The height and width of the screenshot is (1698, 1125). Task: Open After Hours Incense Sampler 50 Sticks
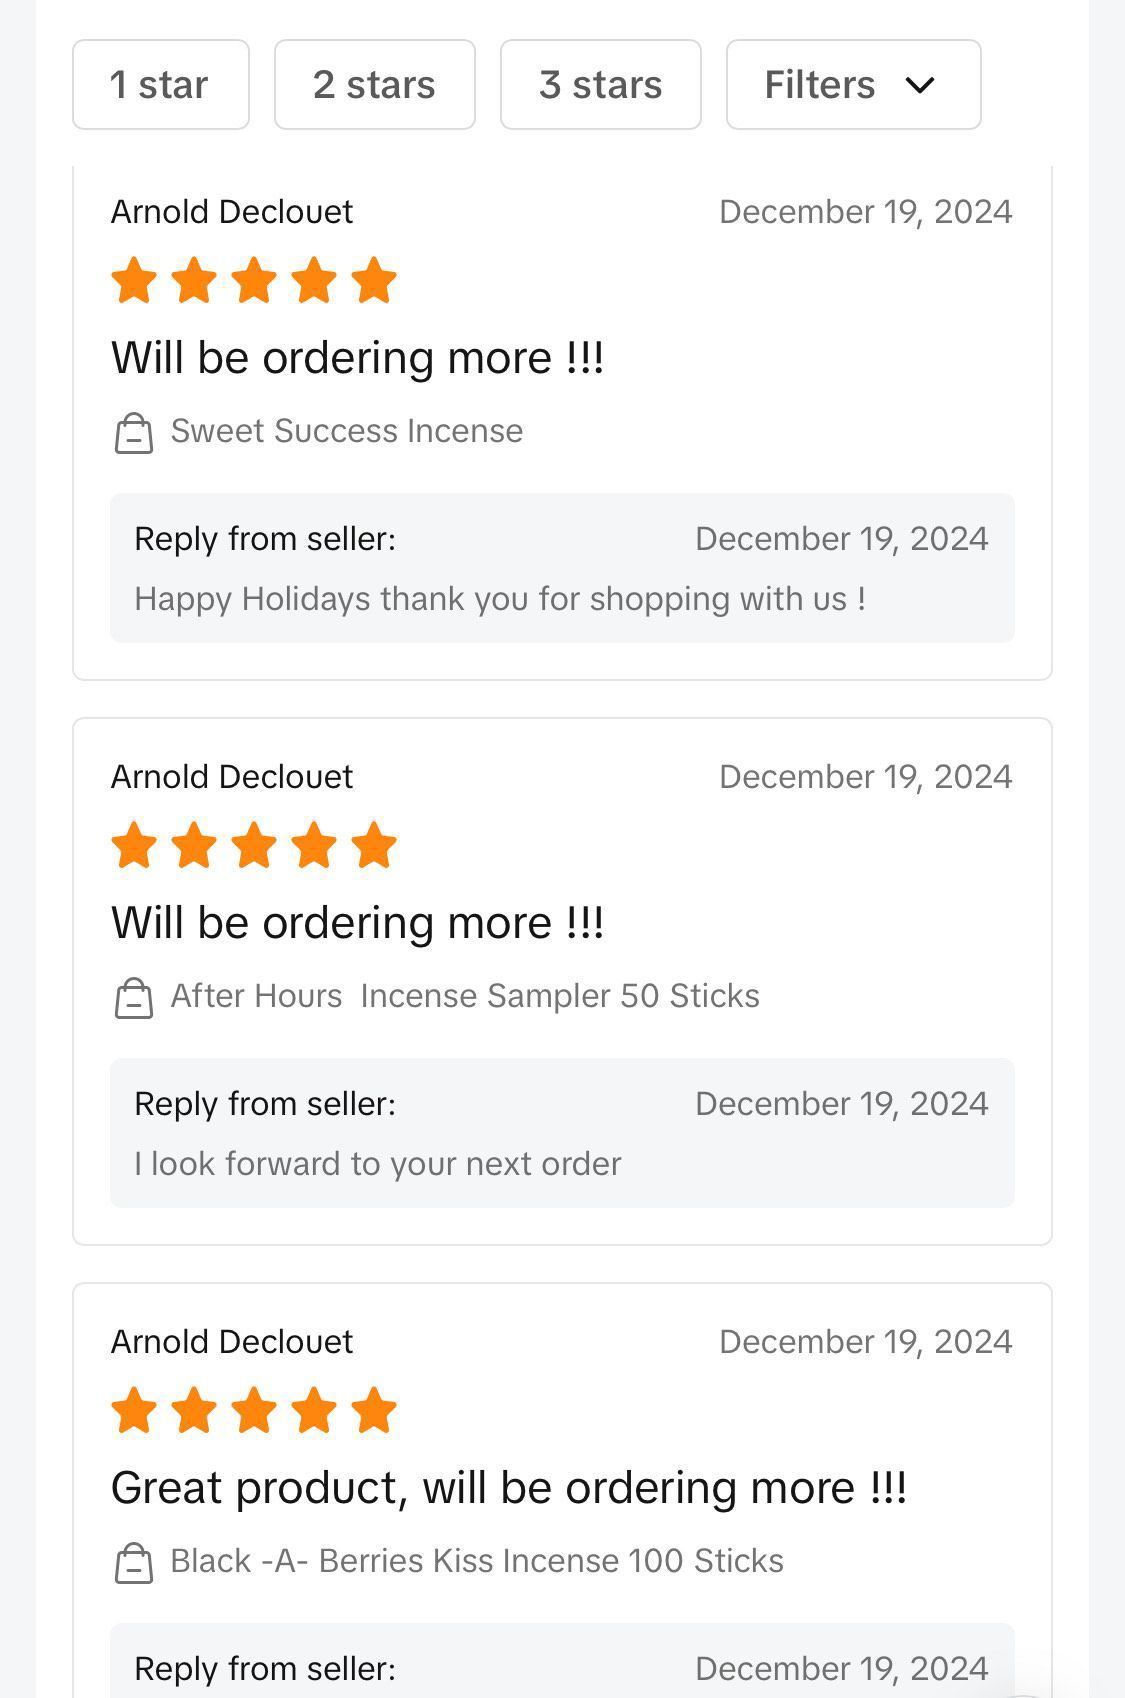point(465,996)
